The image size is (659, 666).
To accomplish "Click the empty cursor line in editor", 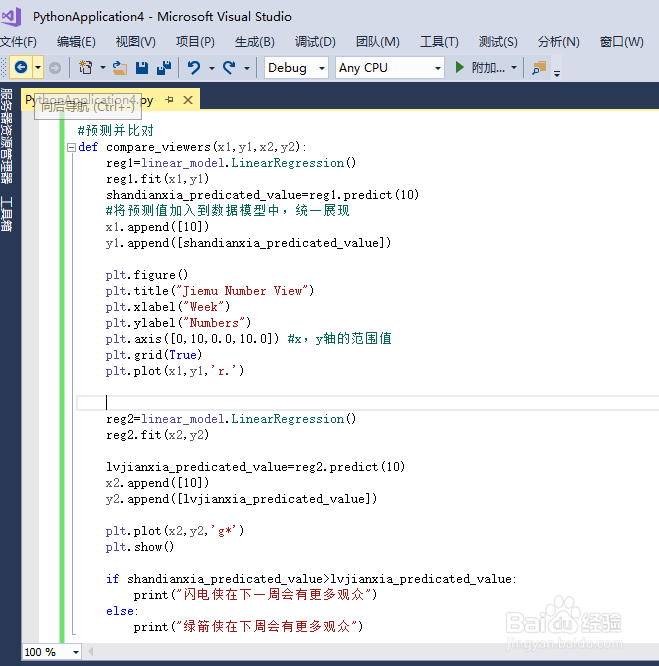I will pos(368,403).
